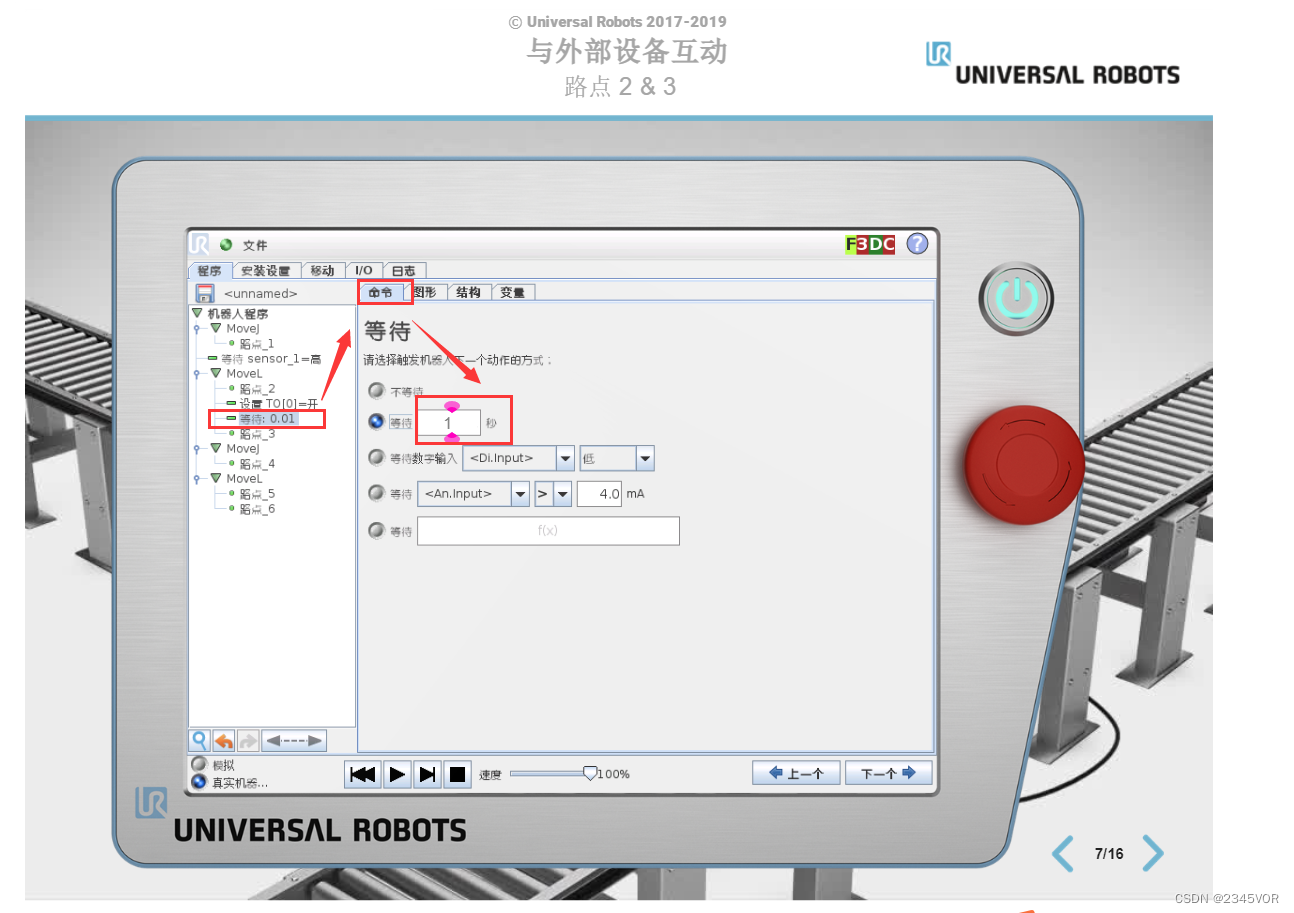Switch to 模拟 simulation mode
The width and height of the screenshot is (1294, 913).
point(199,765)
